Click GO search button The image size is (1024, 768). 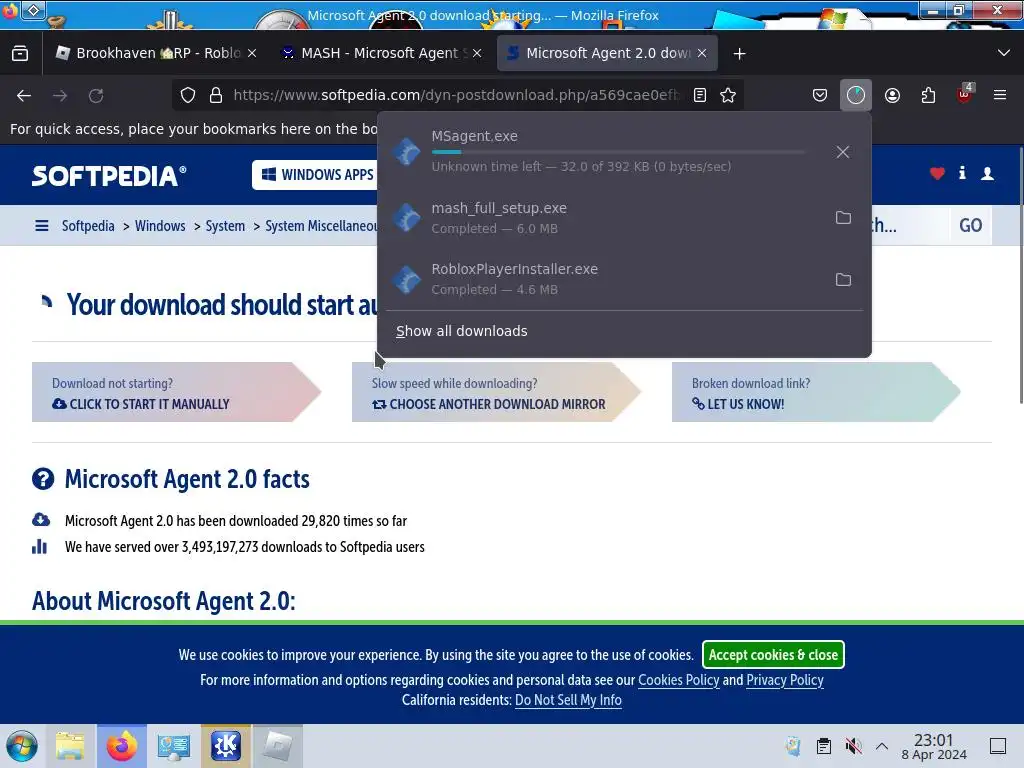[x=970, y=225]
